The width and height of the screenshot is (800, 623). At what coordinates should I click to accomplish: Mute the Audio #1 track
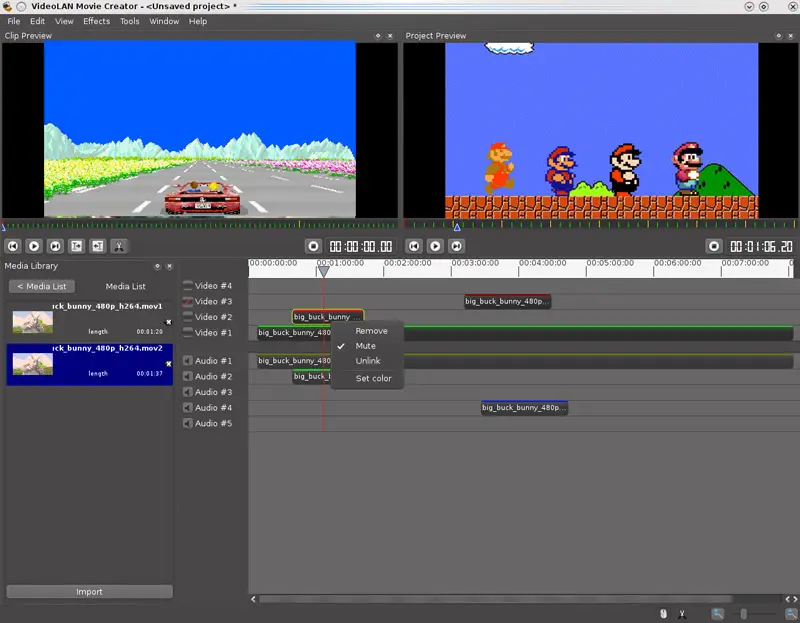click(x=187, y=361)
